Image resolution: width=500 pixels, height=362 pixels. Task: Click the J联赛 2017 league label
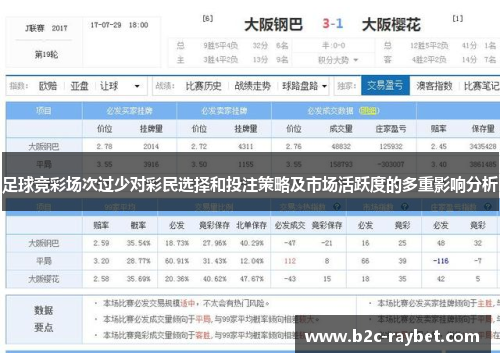pyautogui.click(x=46, y=28)
